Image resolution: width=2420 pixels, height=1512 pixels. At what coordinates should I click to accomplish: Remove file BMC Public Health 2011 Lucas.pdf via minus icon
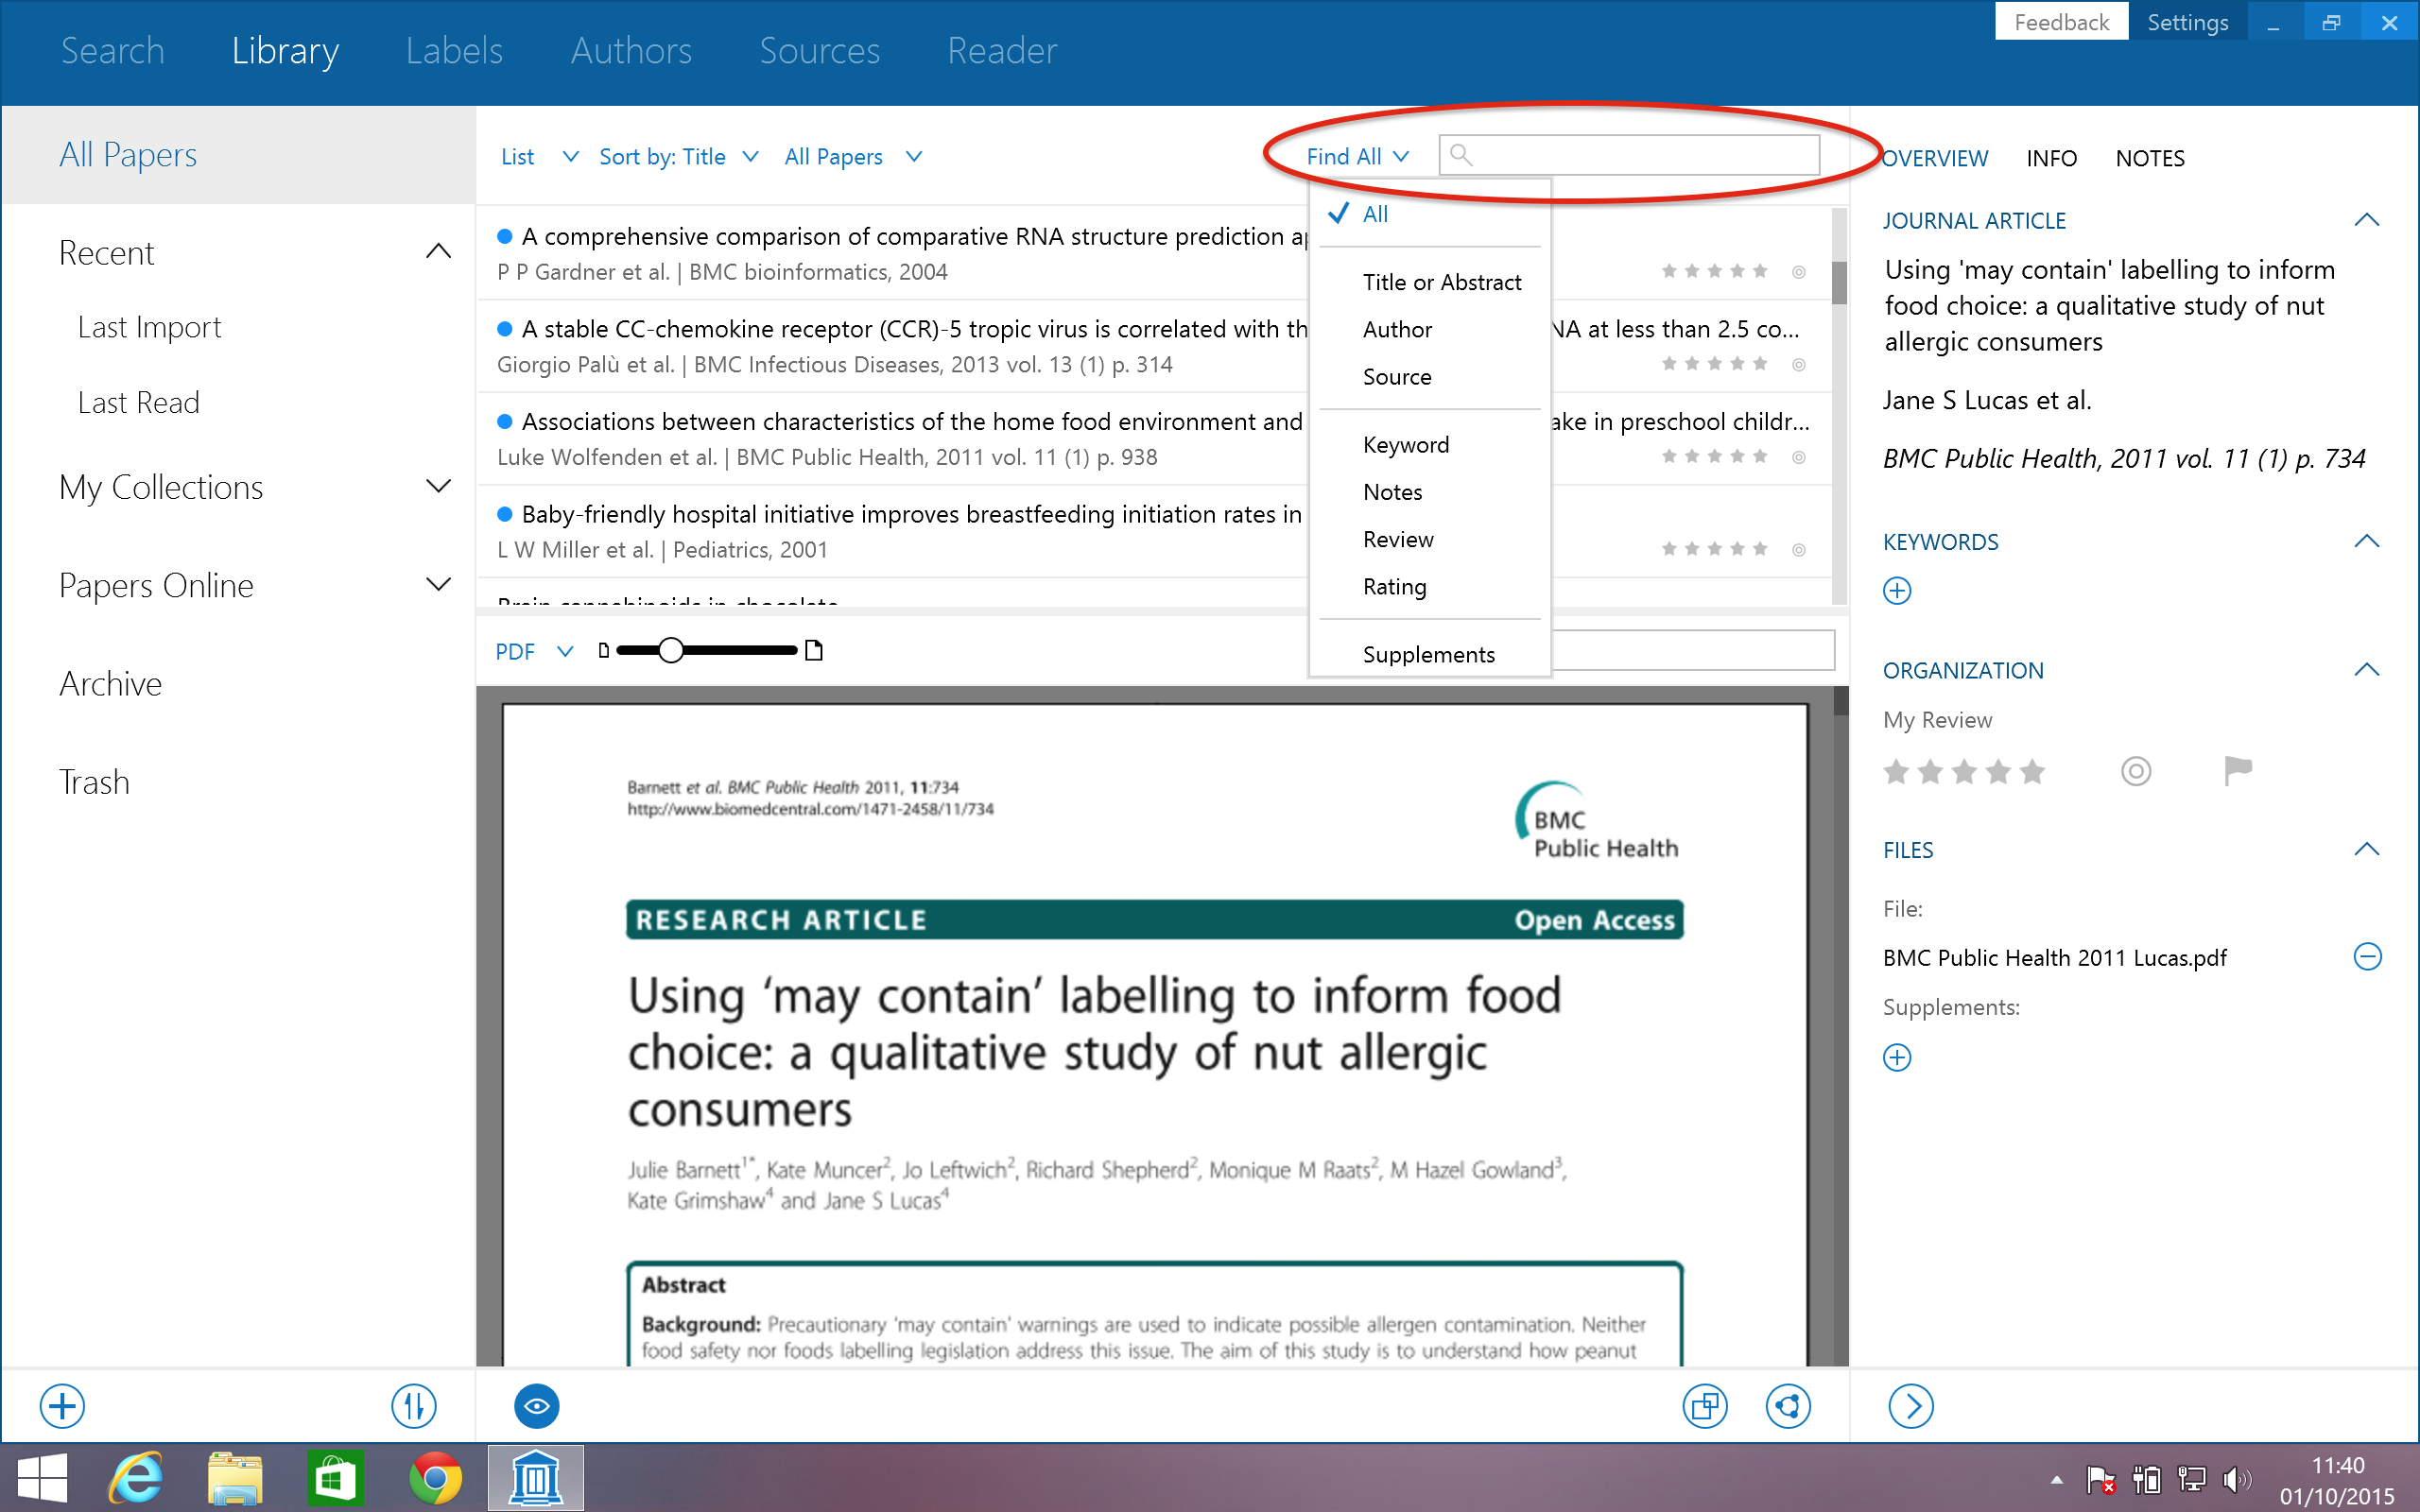[2367, 957]
